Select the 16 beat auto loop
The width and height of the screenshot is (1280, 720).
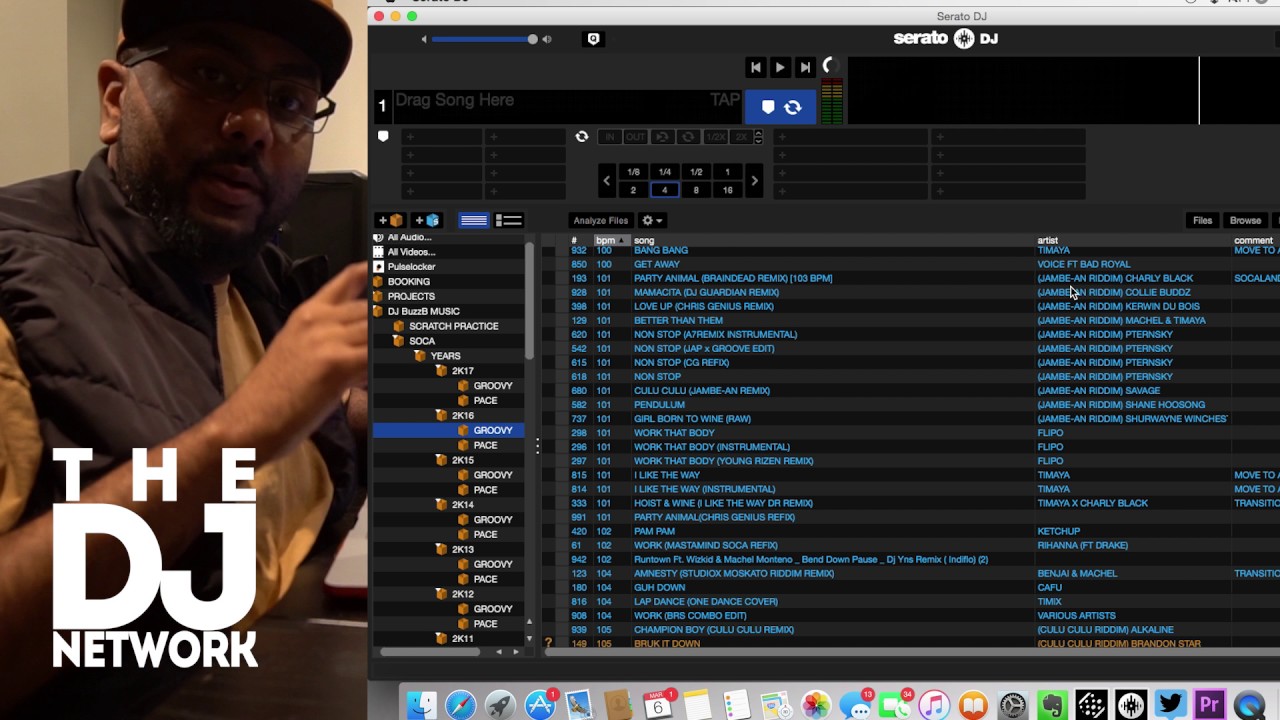point(727,190)
